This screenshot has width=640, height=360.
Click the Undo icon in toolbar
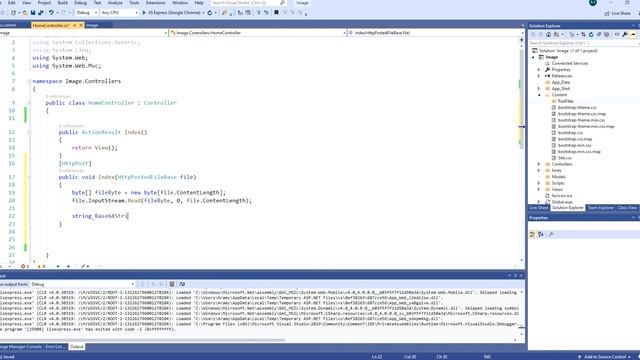51,13
